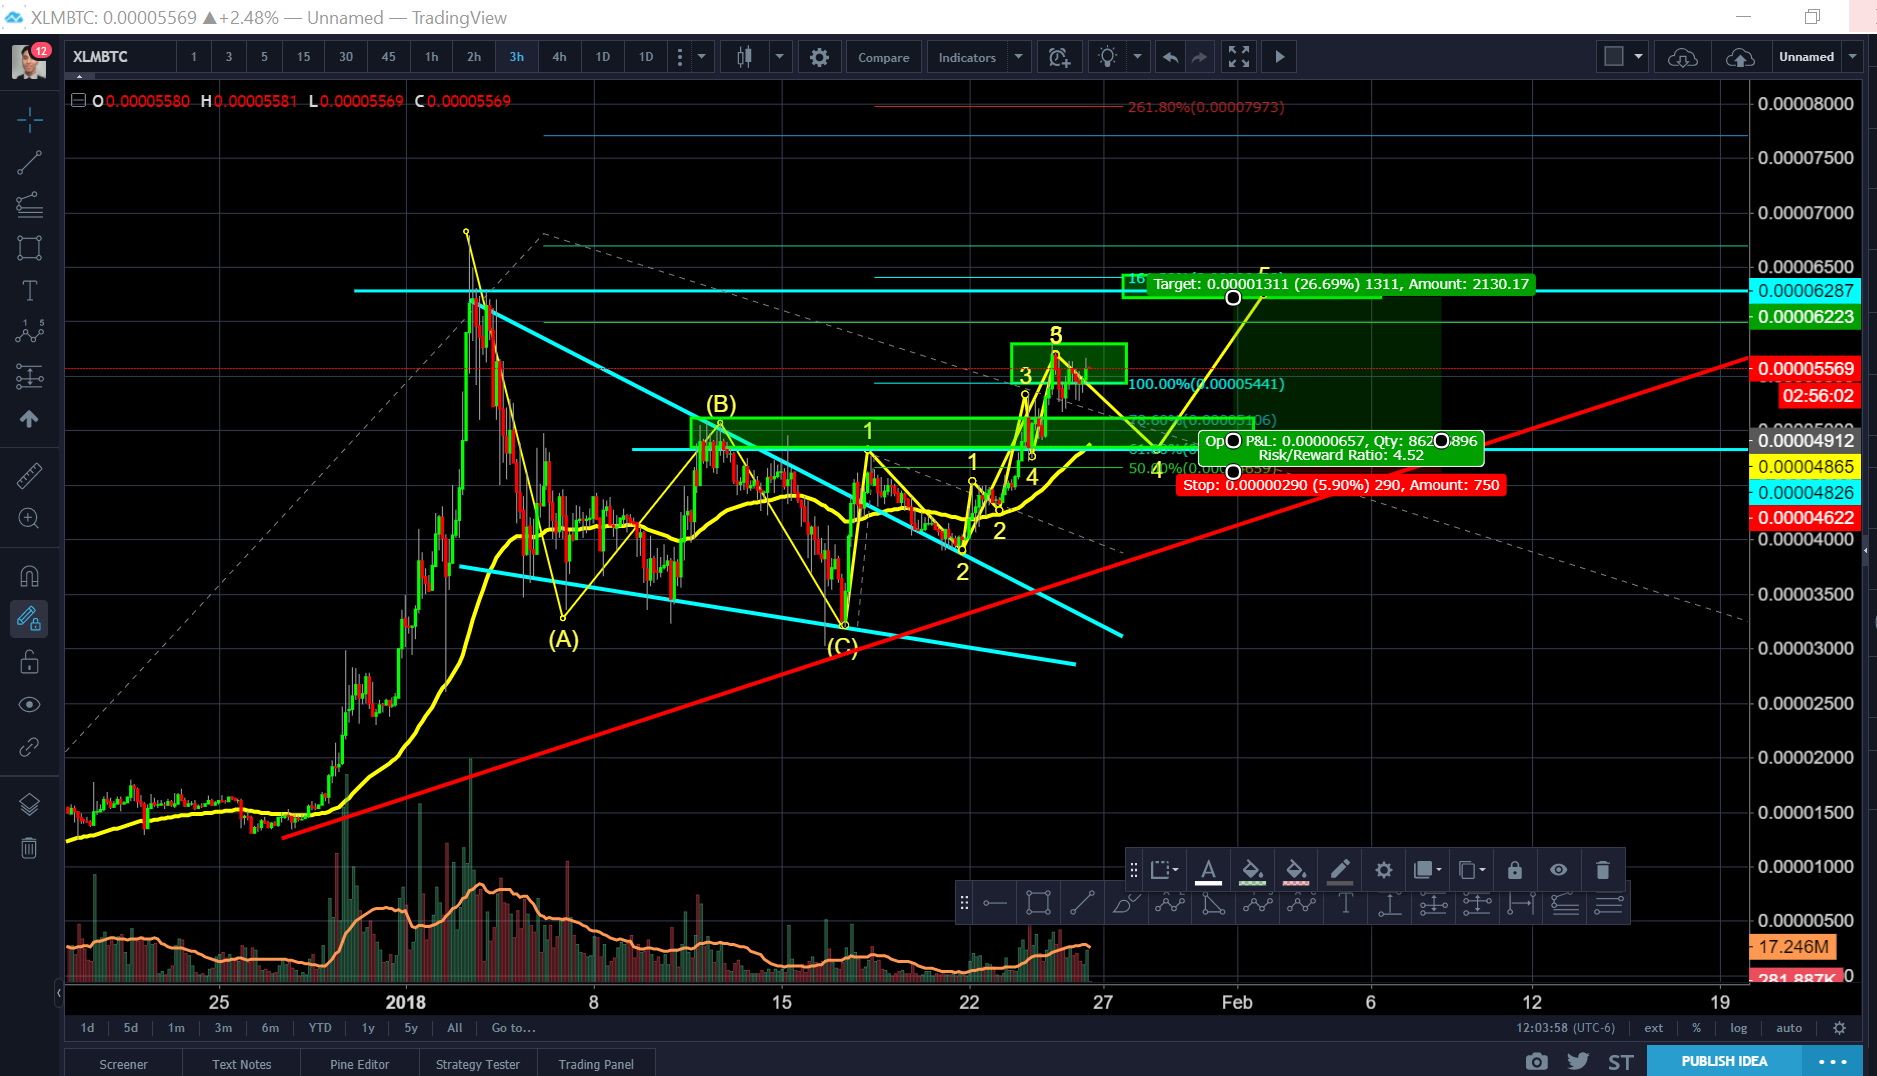Open the chart properties gear in top toolbar
Screen dimensions: 1877x1076
pos(819,57)
